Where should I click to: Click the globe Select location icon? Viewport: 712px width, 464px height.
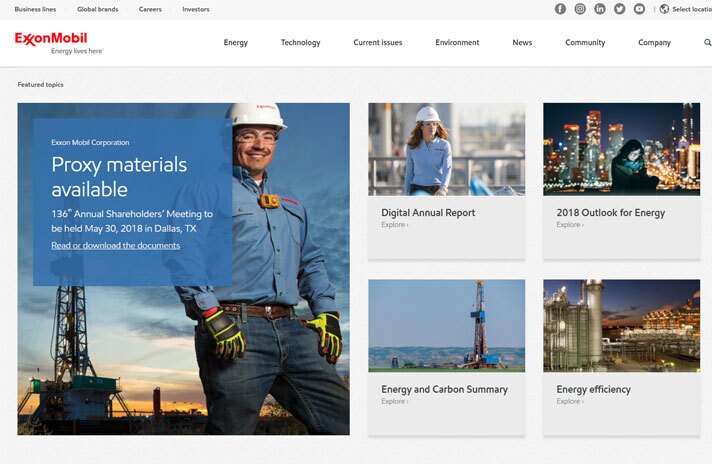(x=664, y=9)
